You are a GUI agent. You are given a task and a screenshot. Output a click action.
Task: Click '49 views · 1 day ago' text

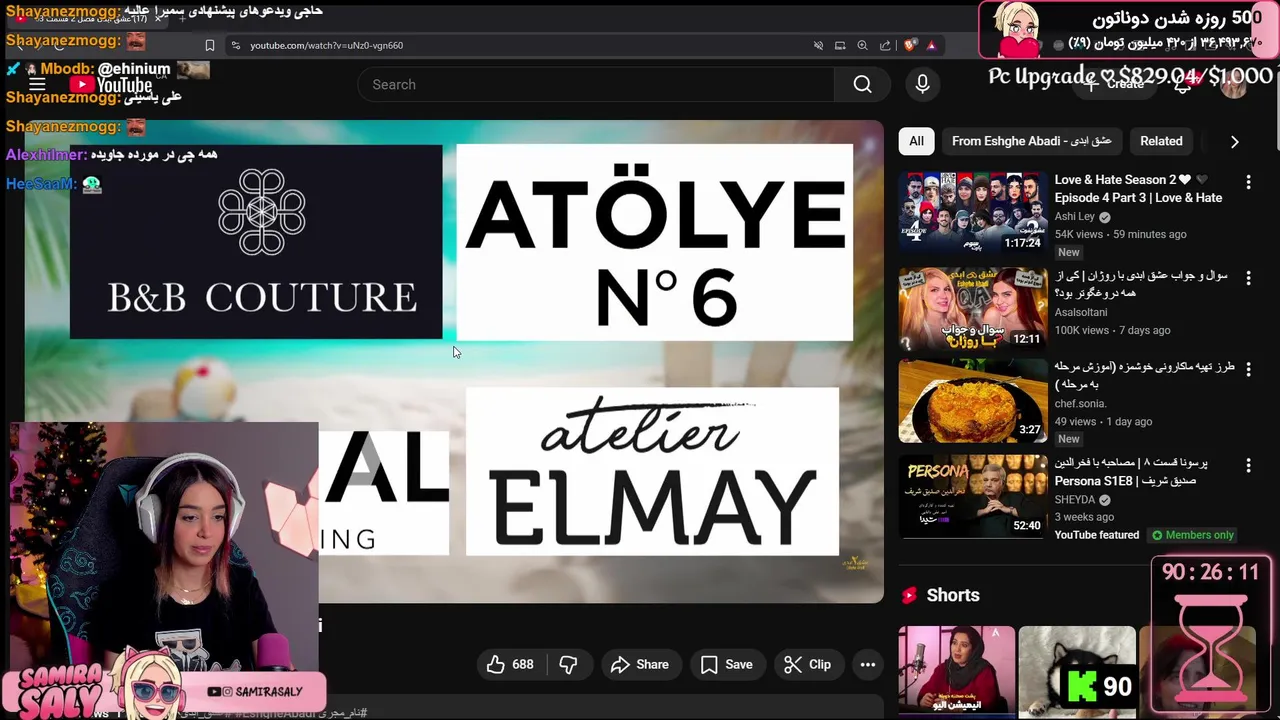tap(1104, 421)
